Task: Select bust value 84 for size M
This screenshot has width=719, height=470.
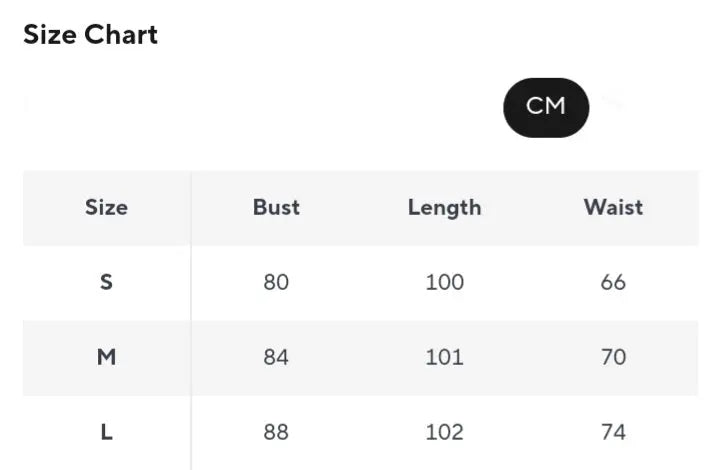Action: pyautogui.click(x=276, y=357)
